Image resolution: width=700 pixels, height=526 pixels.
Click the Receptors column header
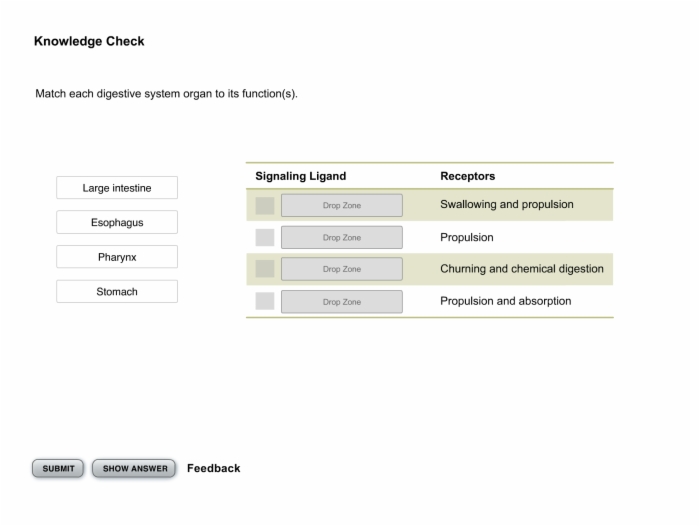pos(467,176)
